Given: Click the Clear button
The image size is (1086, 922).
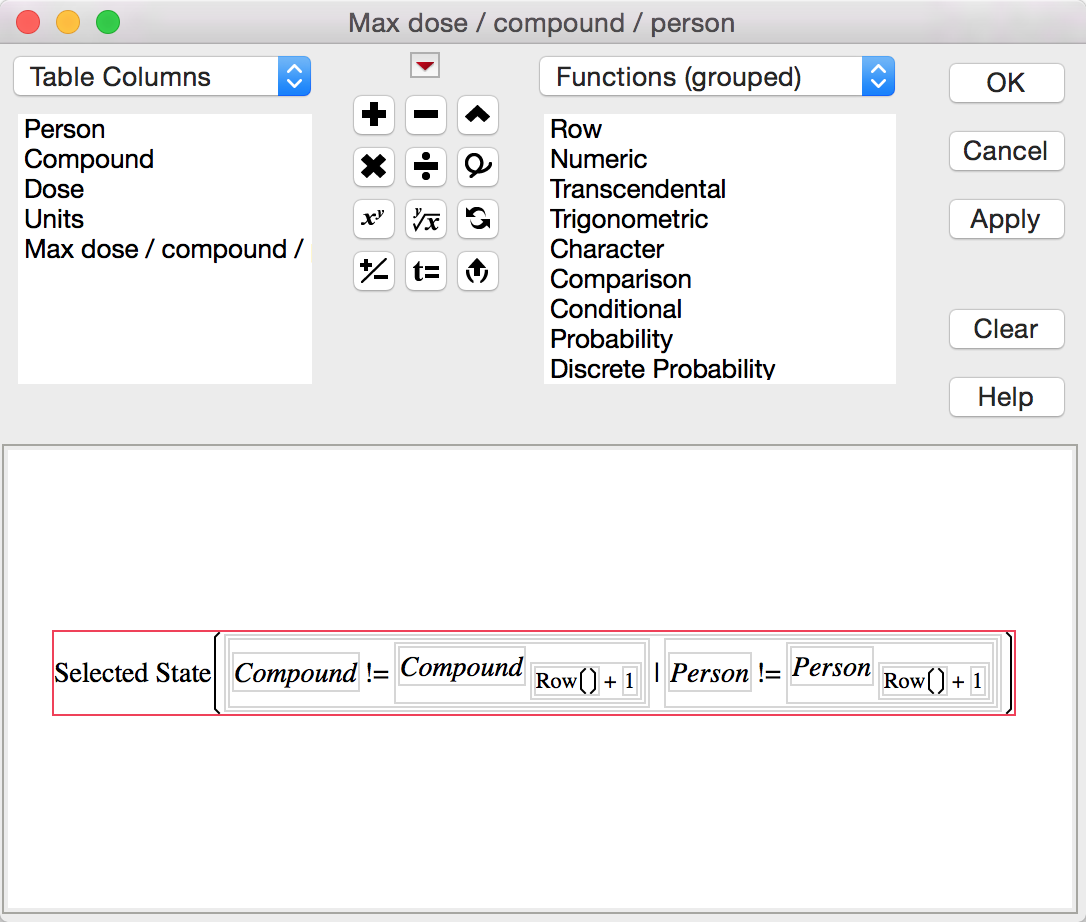Looking at the screenshot, I should click(1006, 329).
